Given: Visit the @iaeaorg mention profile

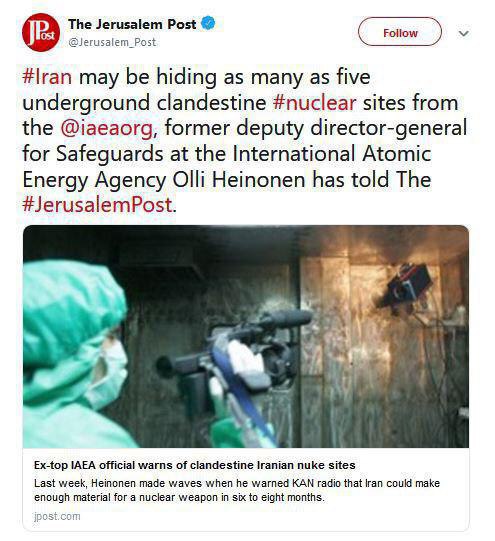Looking at the screenshot, I should tap(109, 128).
